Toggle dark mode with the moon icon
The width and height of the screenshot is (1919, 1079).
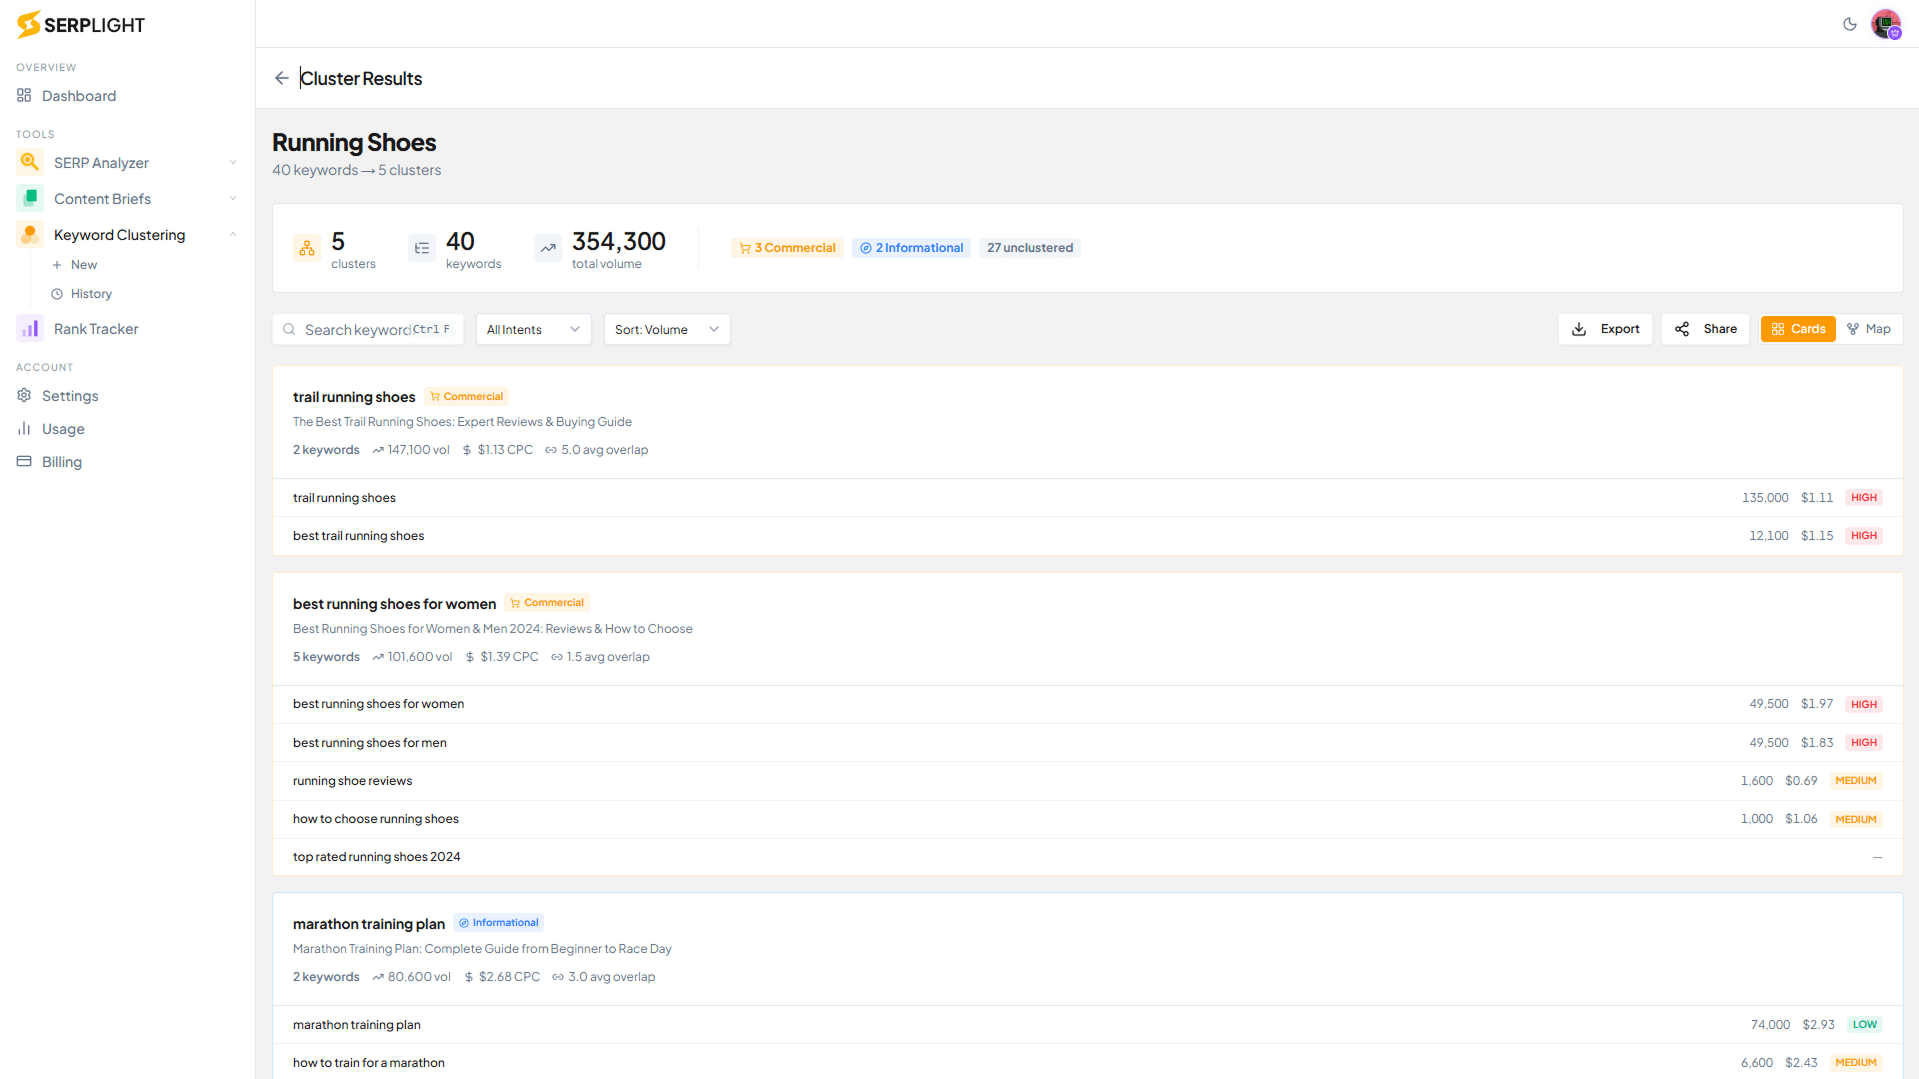(x=1850, y=24)
